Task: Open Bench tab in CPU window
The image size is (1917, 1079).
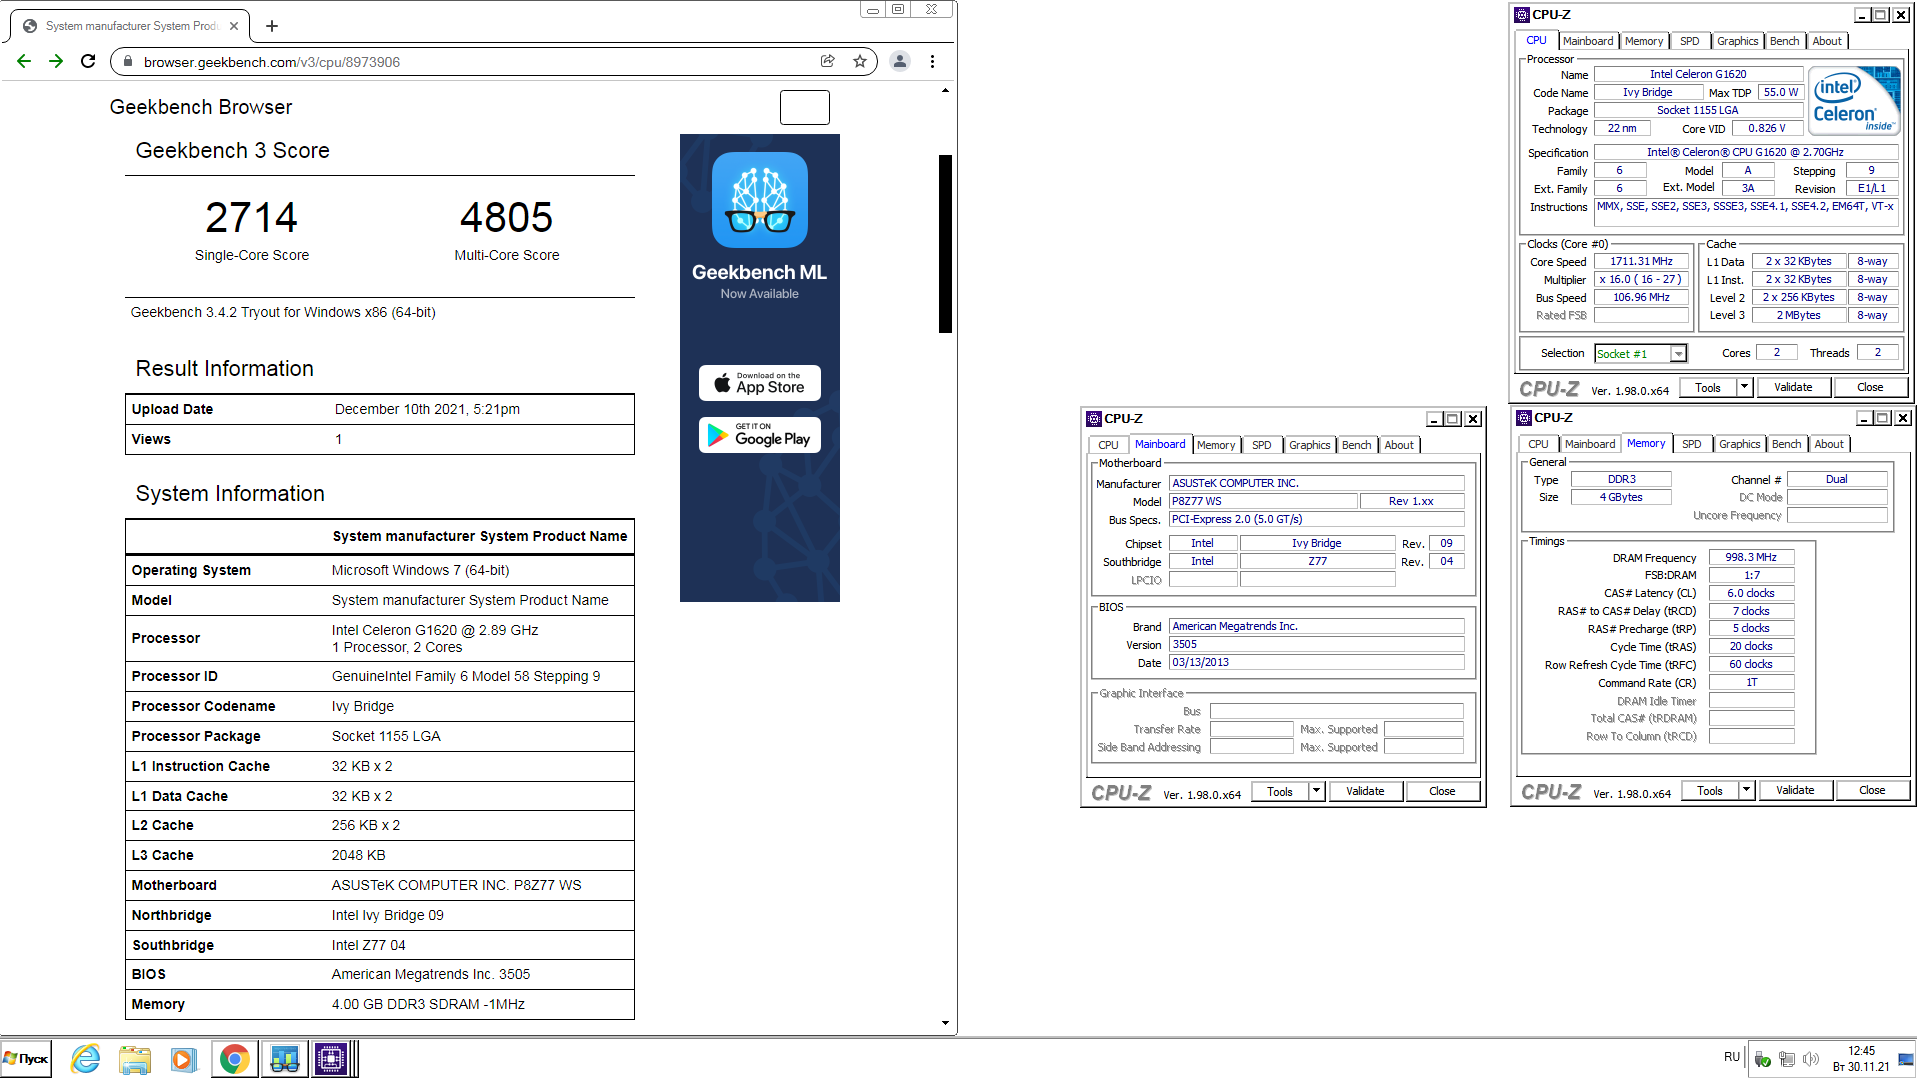Action: click(x=1784, y=41)
